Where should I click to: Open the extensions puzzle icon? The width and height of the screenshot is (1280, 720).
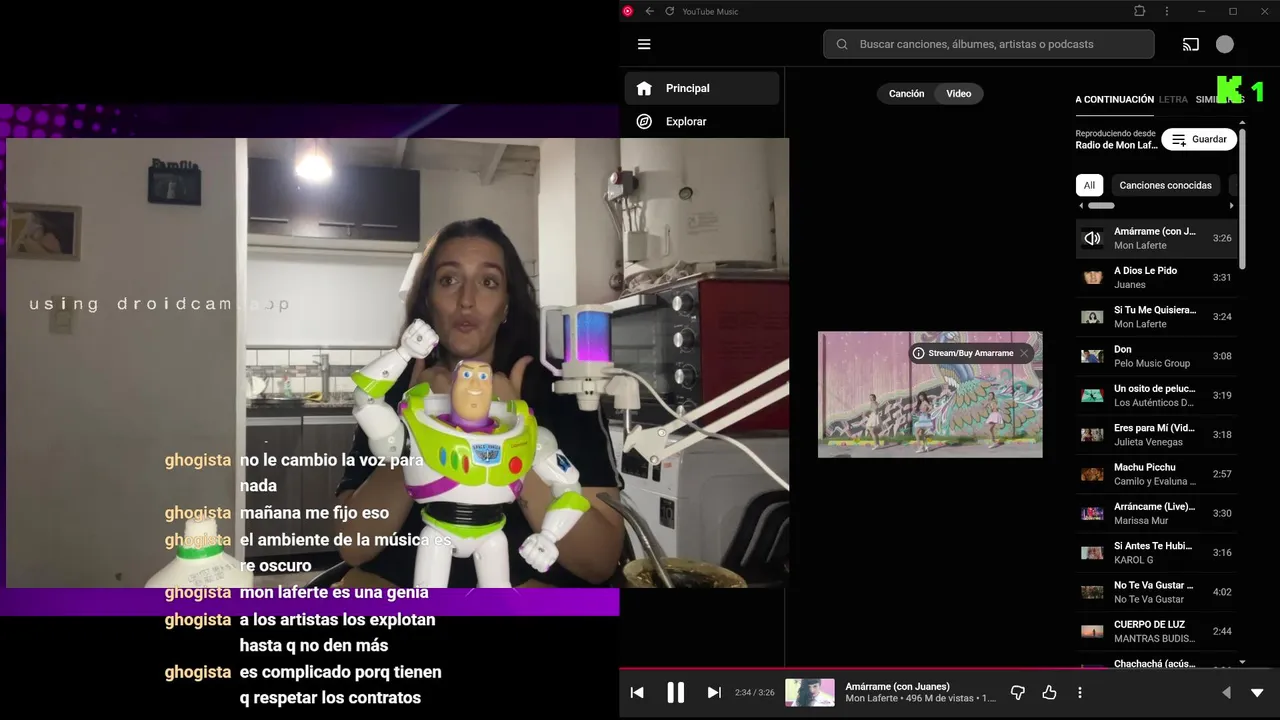1139,11
